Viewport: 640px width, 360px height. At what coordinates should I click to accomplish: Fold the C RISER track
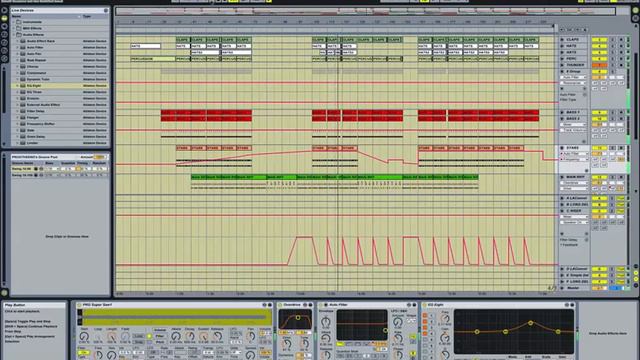pyautogui.click(x=562, y=211)
